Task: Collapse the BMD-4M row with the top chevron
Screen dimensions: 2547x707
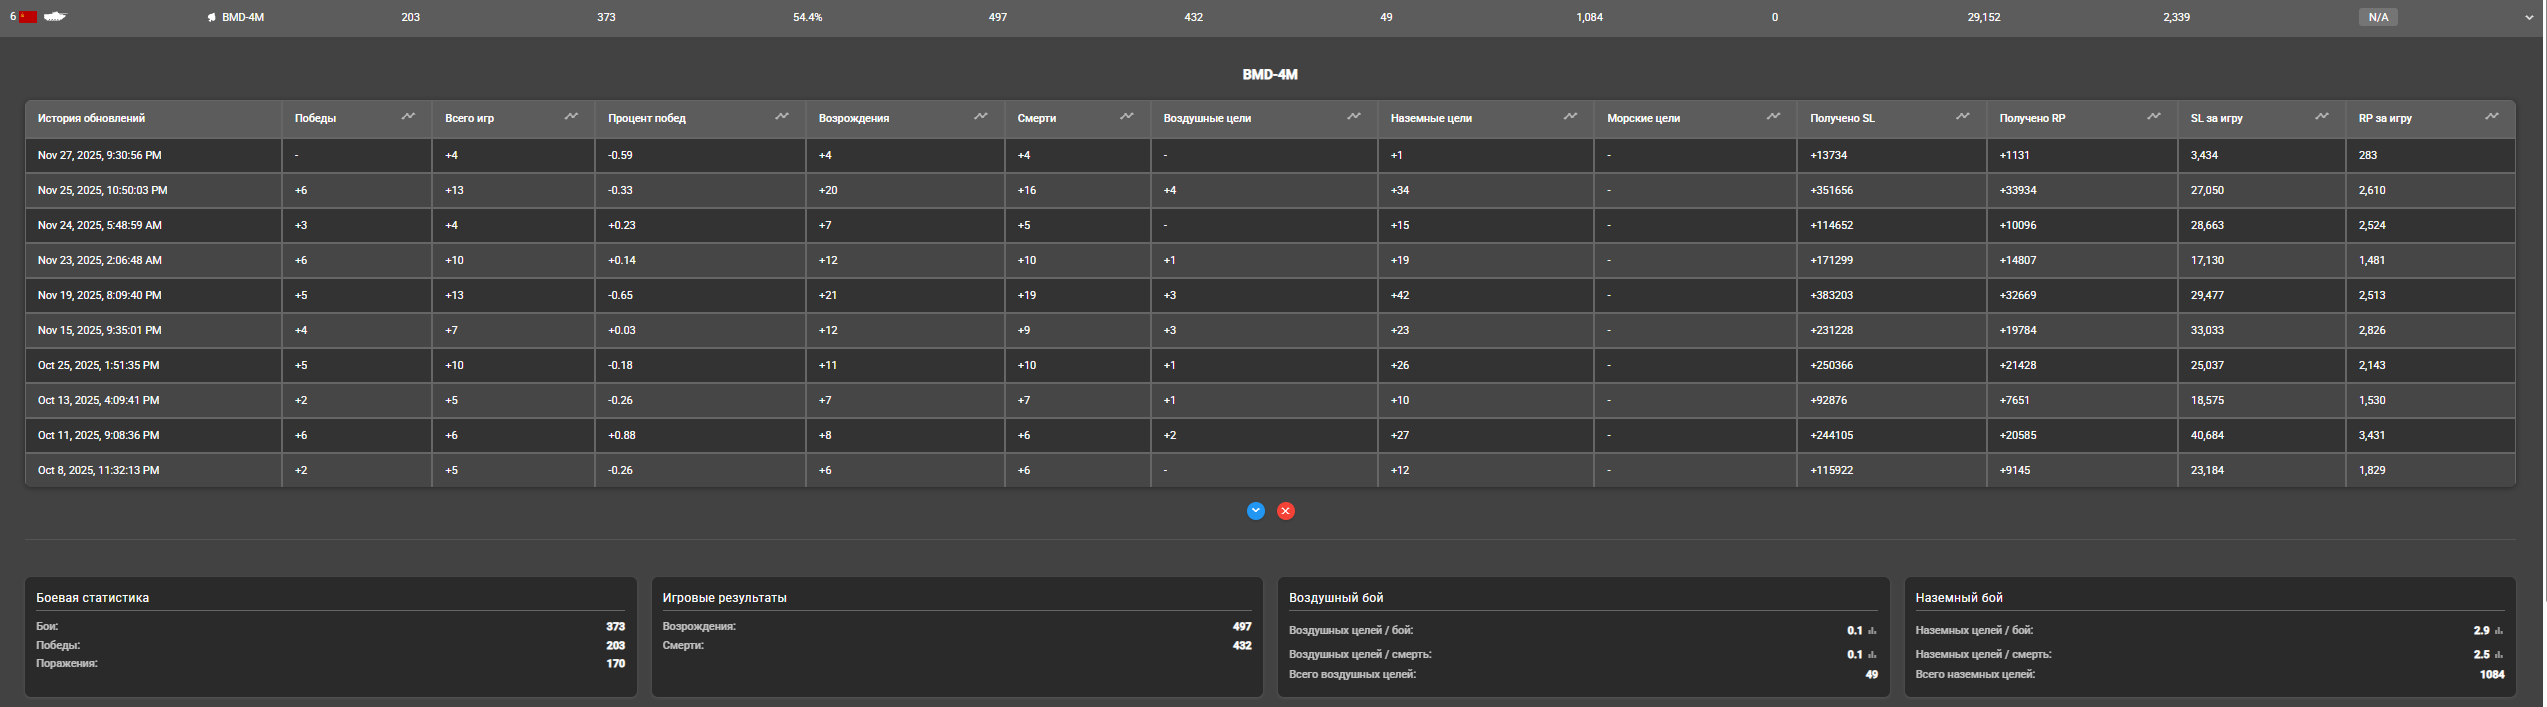Action: click(x=2529, y=17)
